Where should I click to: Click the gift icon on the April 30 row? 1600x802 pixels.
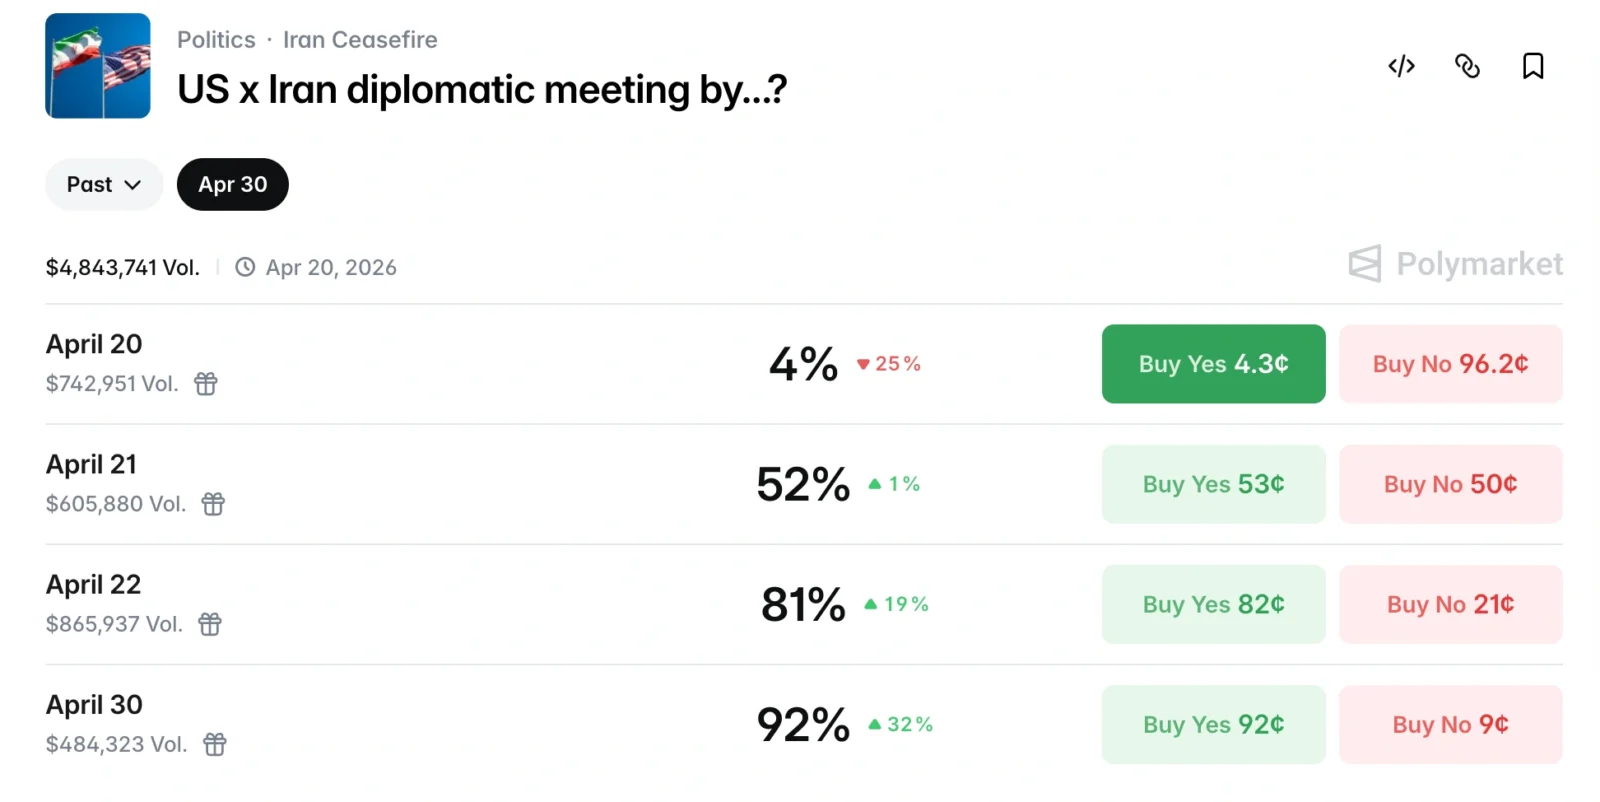pos(214,744)
